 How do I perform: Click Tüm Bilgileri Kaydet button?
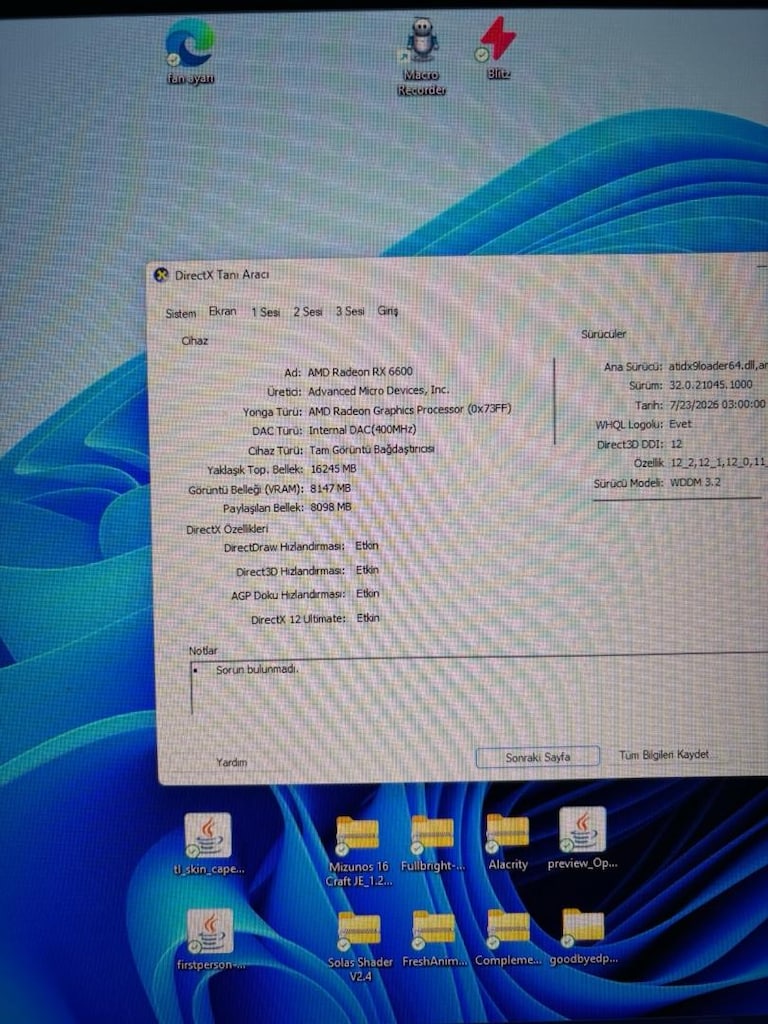point(664,754)
